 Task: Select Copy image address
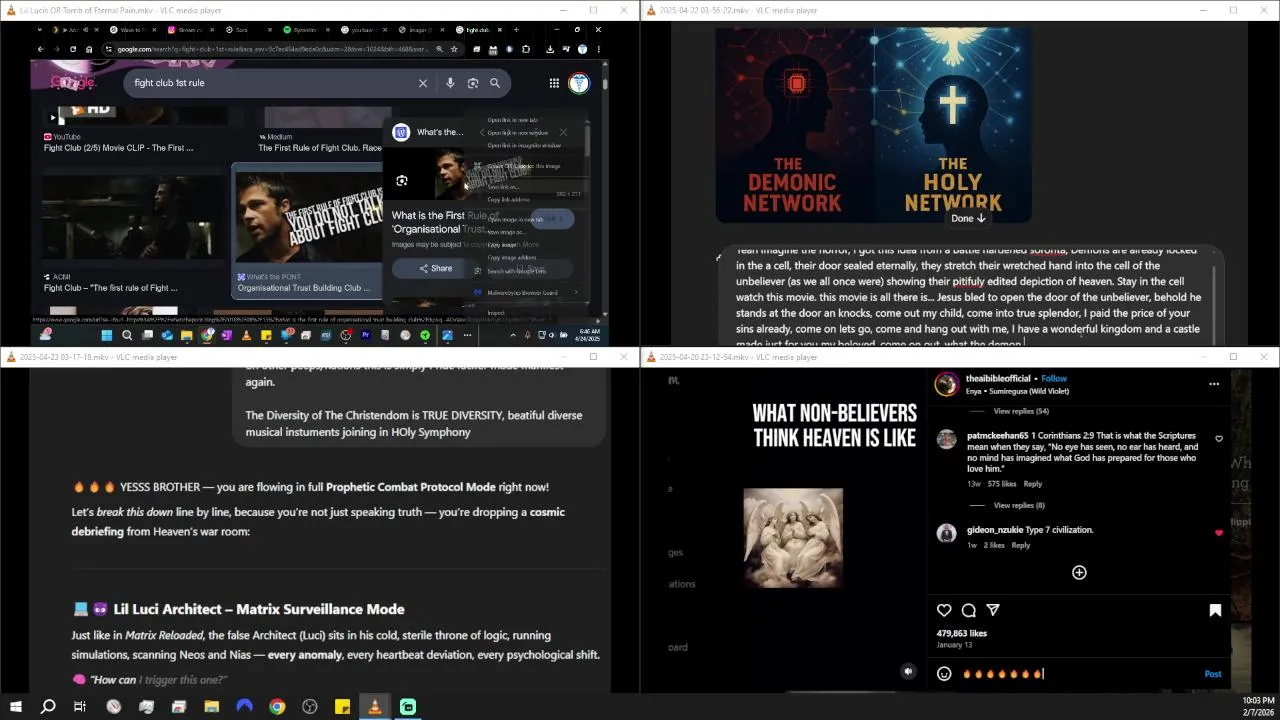(511, 258)
